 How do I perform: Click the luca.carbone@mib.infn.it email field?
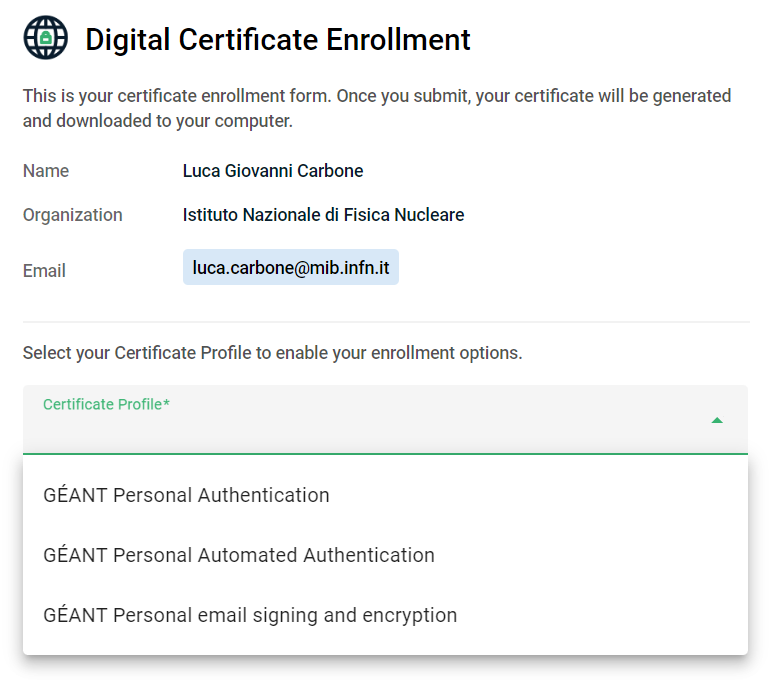pyautogui.click(x=291, y=267)
